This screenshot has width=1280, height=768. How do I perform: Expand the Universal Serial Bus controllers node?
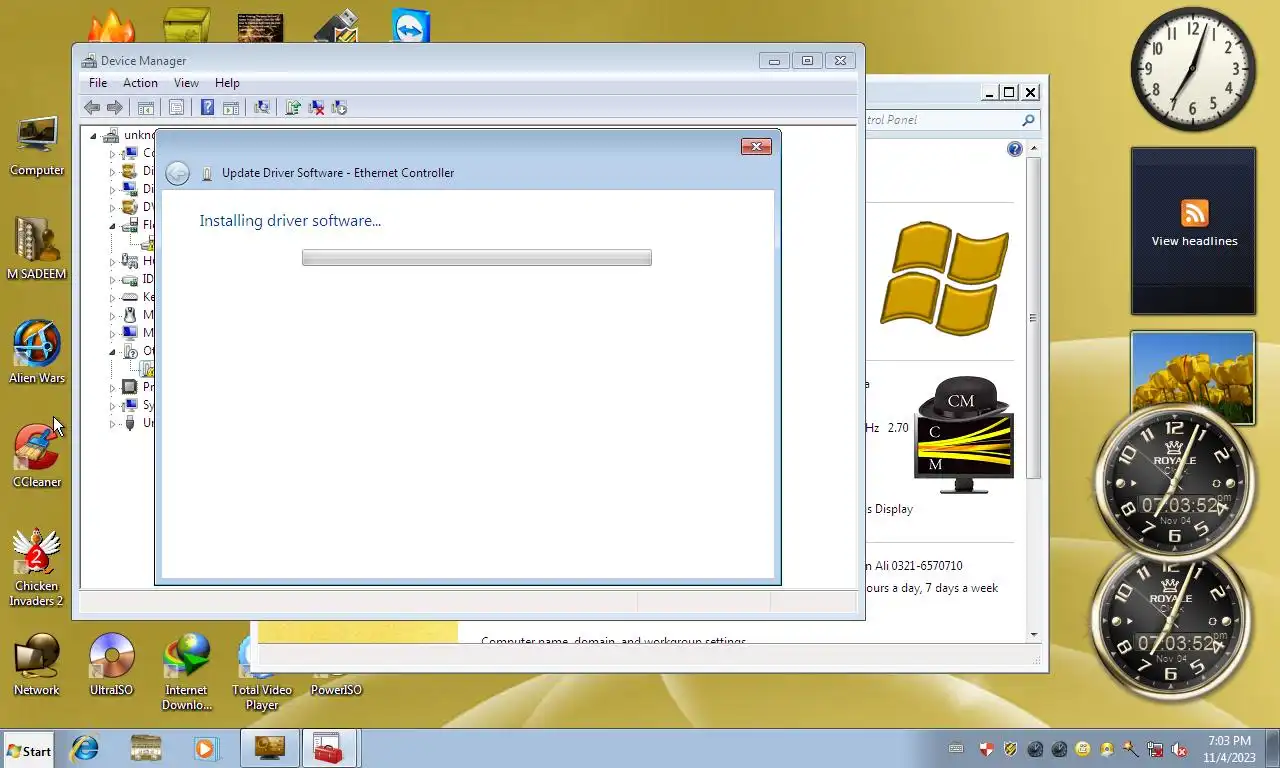pos(112,424)
